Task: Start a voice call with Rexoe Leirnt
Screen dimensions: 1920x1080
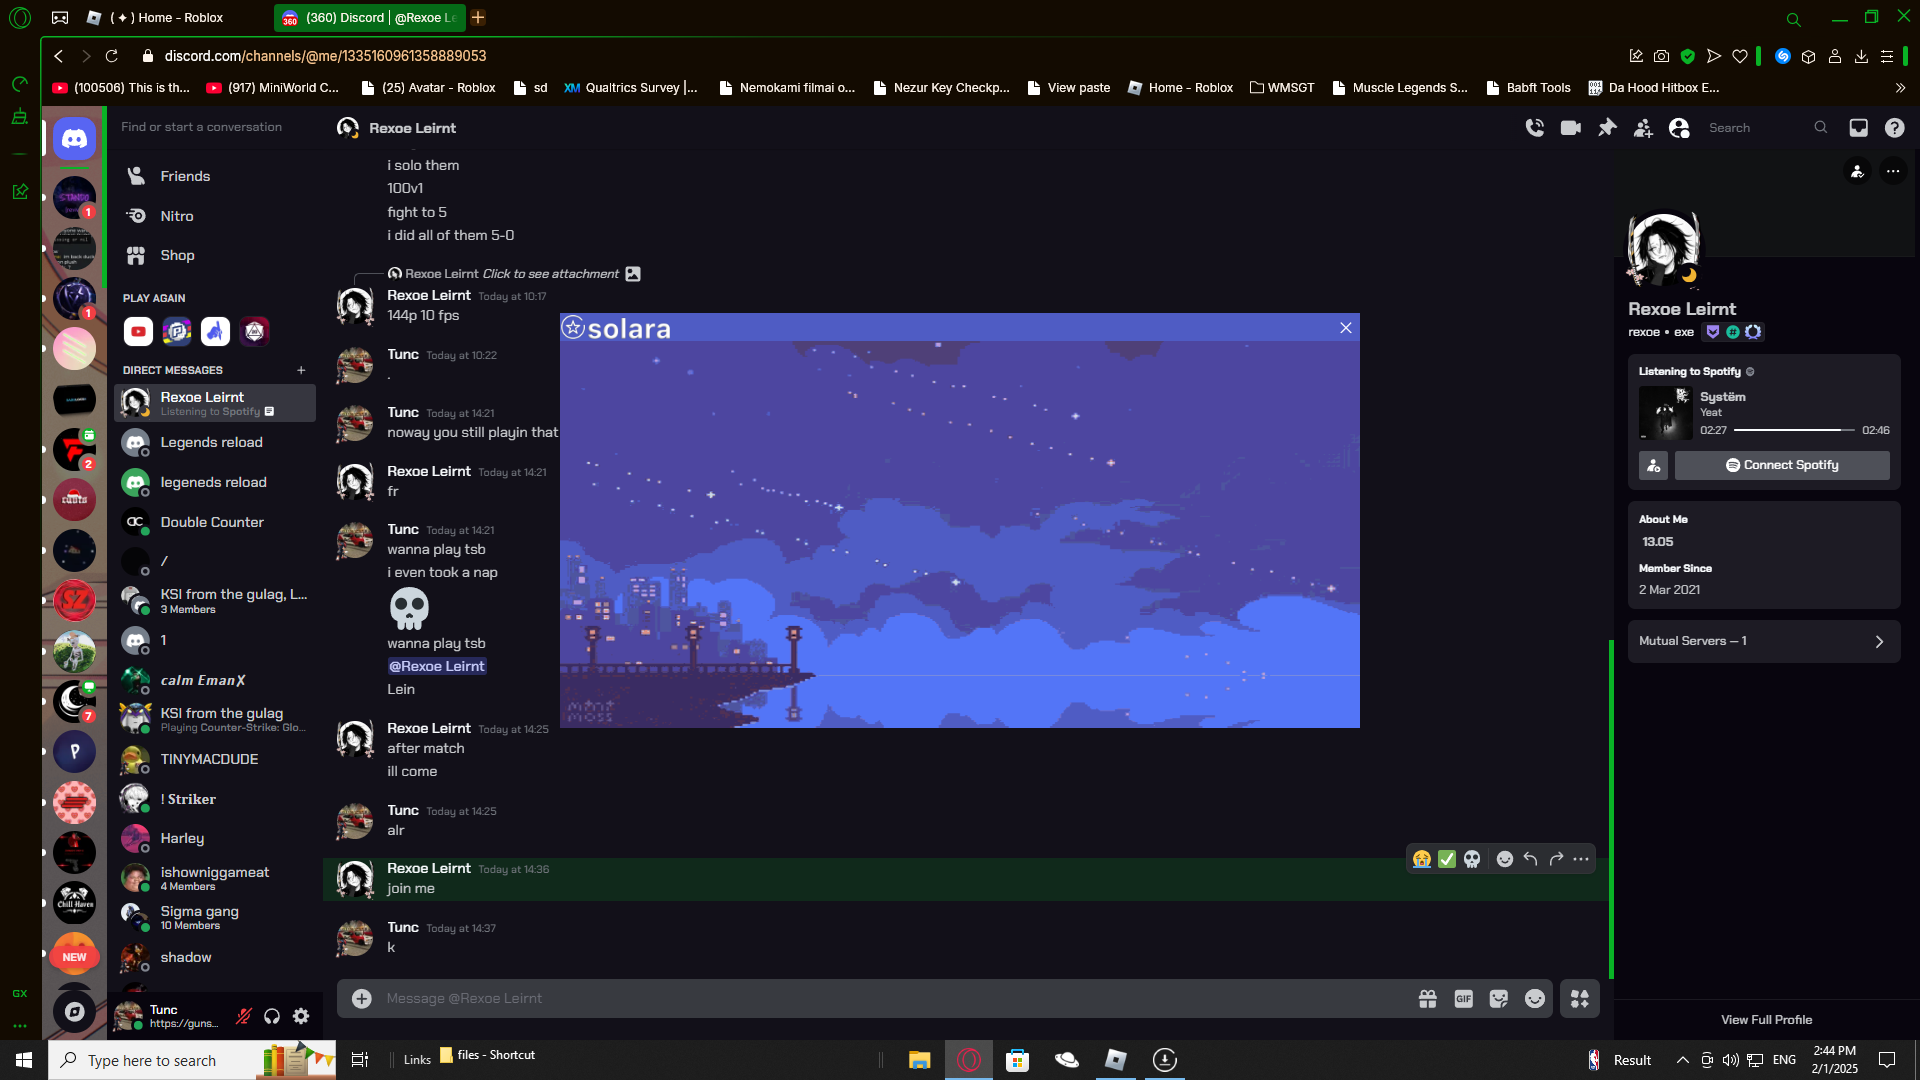Action: coord(1534,128)
